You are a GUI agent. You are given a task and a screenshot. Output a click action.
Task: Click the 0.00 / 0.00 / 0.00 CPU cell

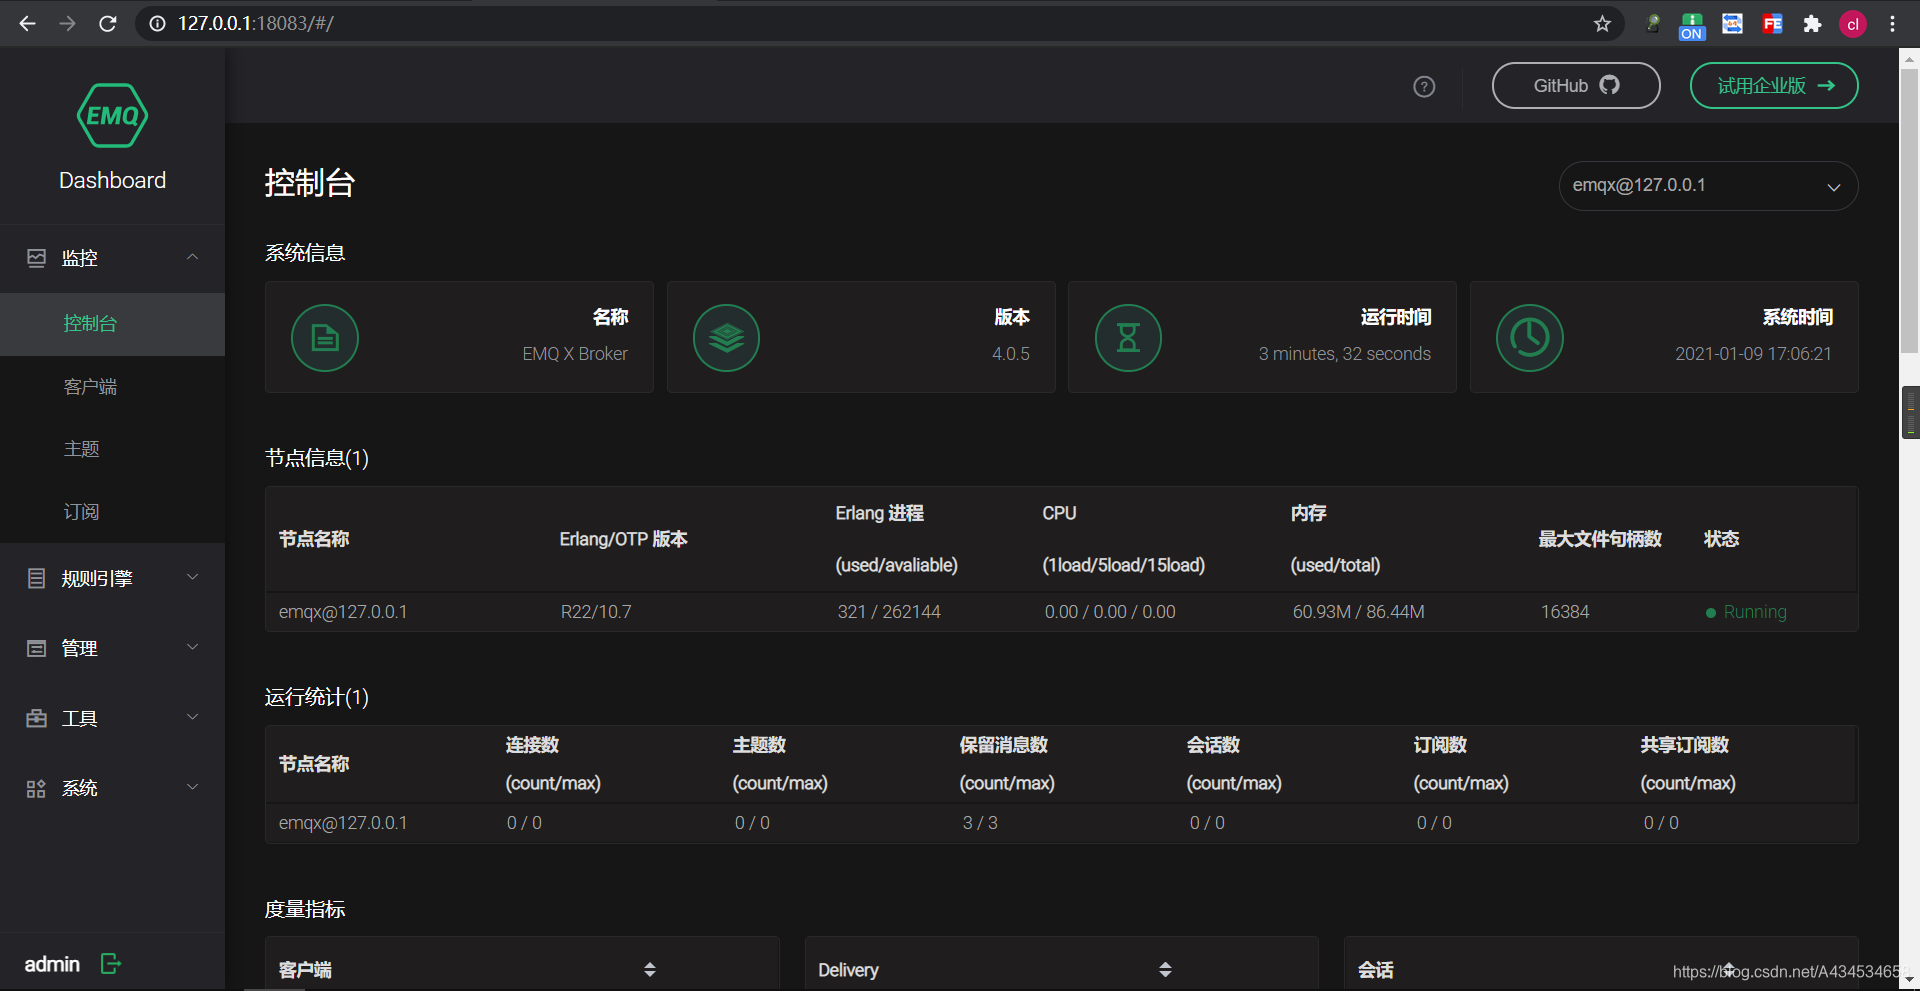click(1110, 612)
